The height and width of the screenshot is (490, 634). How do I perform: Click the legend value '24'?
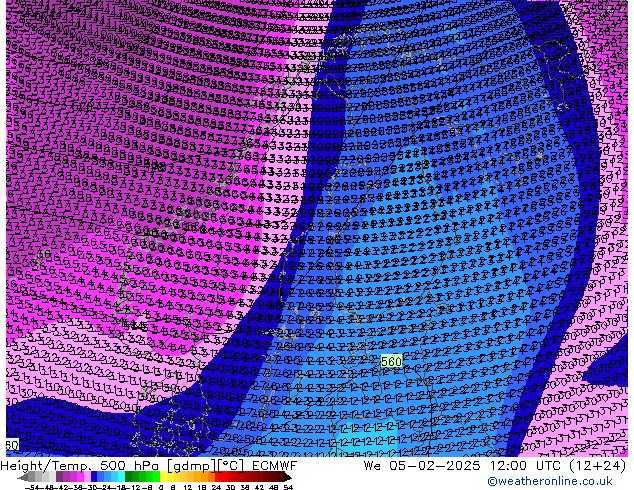216,488
